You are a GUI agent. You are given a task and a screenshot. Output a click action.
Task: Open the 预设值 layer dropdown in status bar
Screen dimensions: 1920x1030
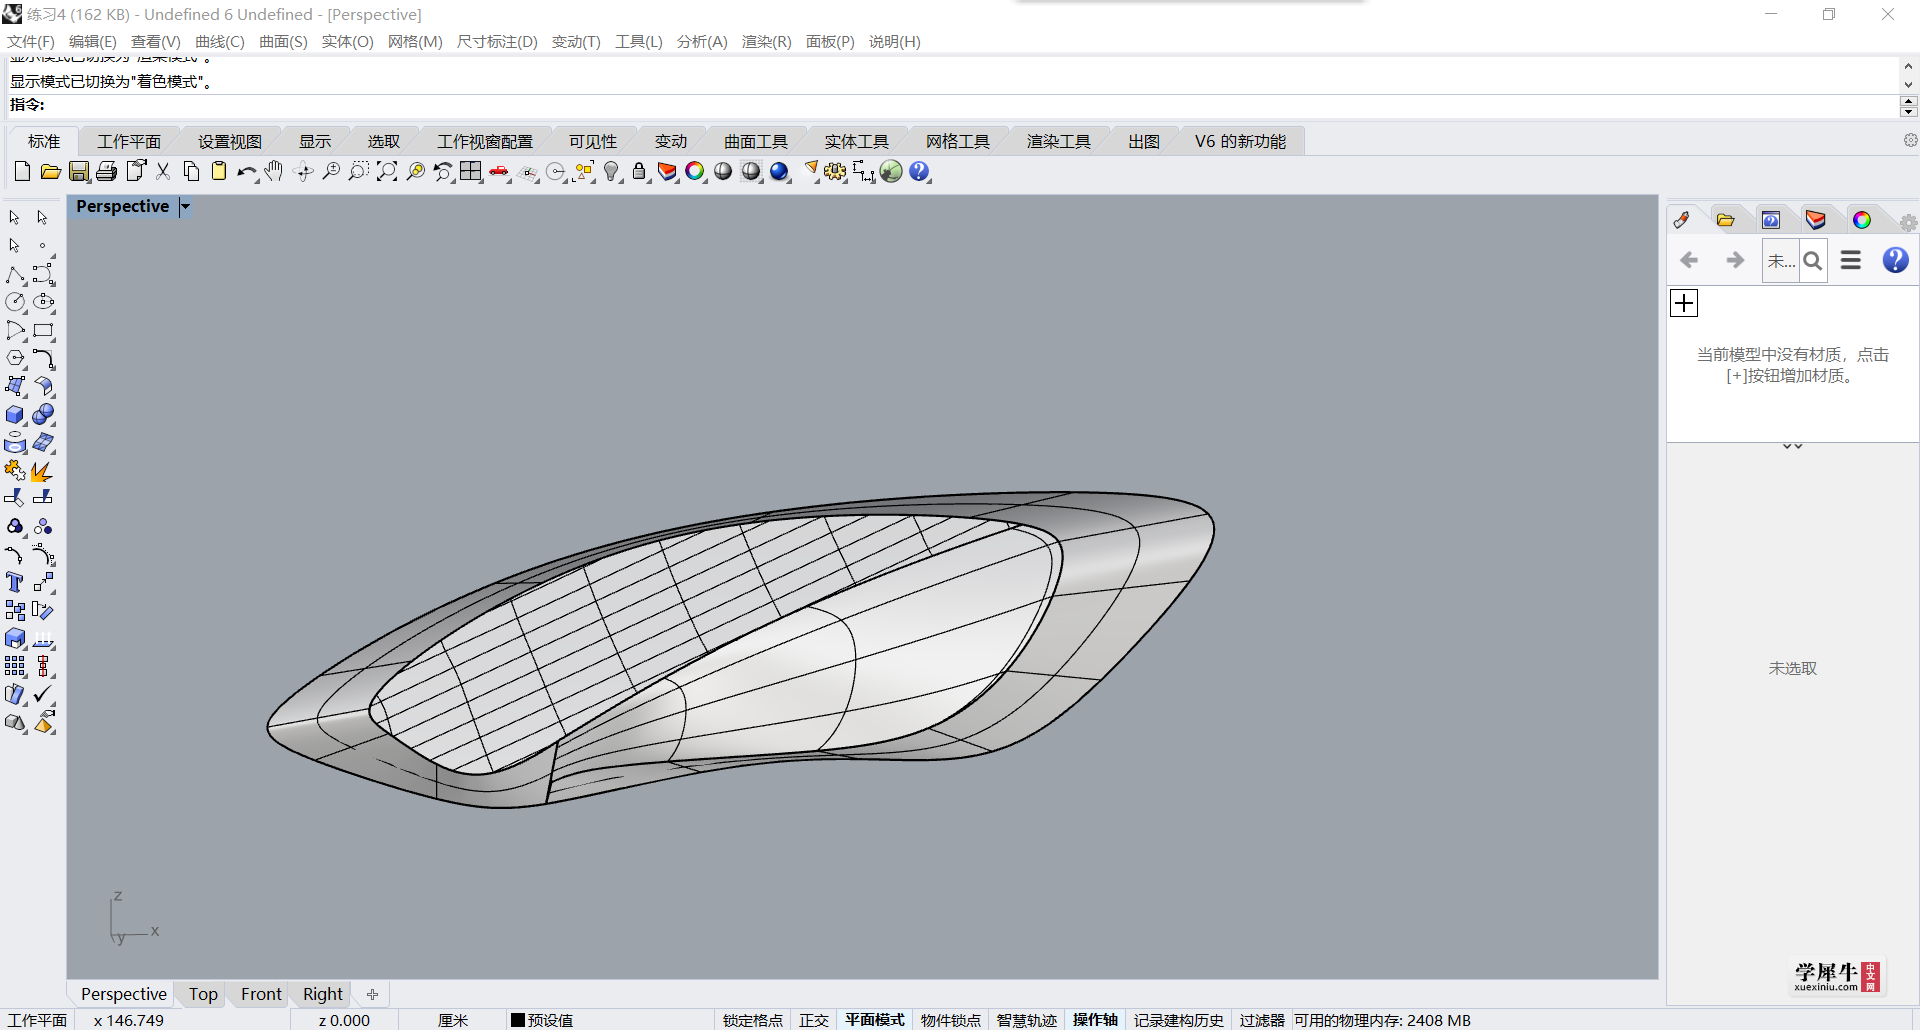tap(543, 1020)
